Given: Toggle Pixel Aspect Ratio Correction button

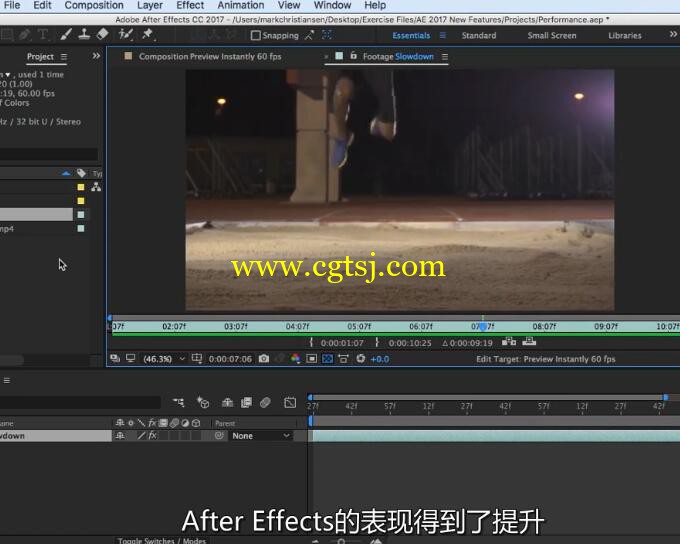Looking at the screenshot, I should [343, 359].
